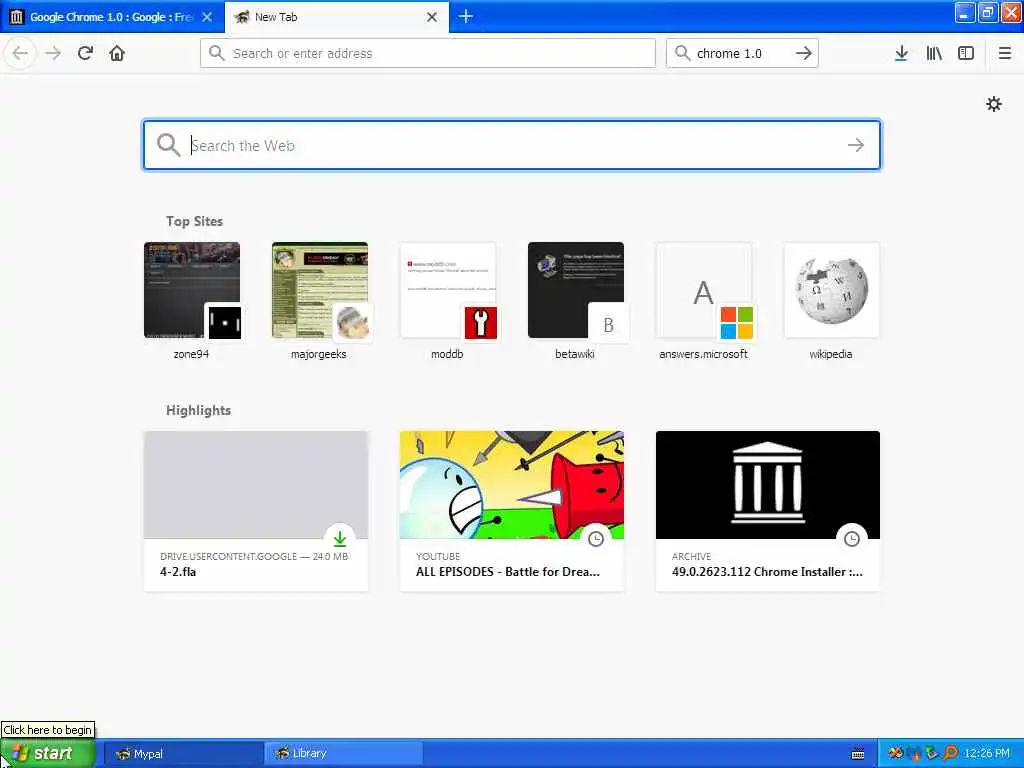Submit the chrome 1.0 search arrow
Viewport: 1024px width, 768px height.
pos(804,53)
